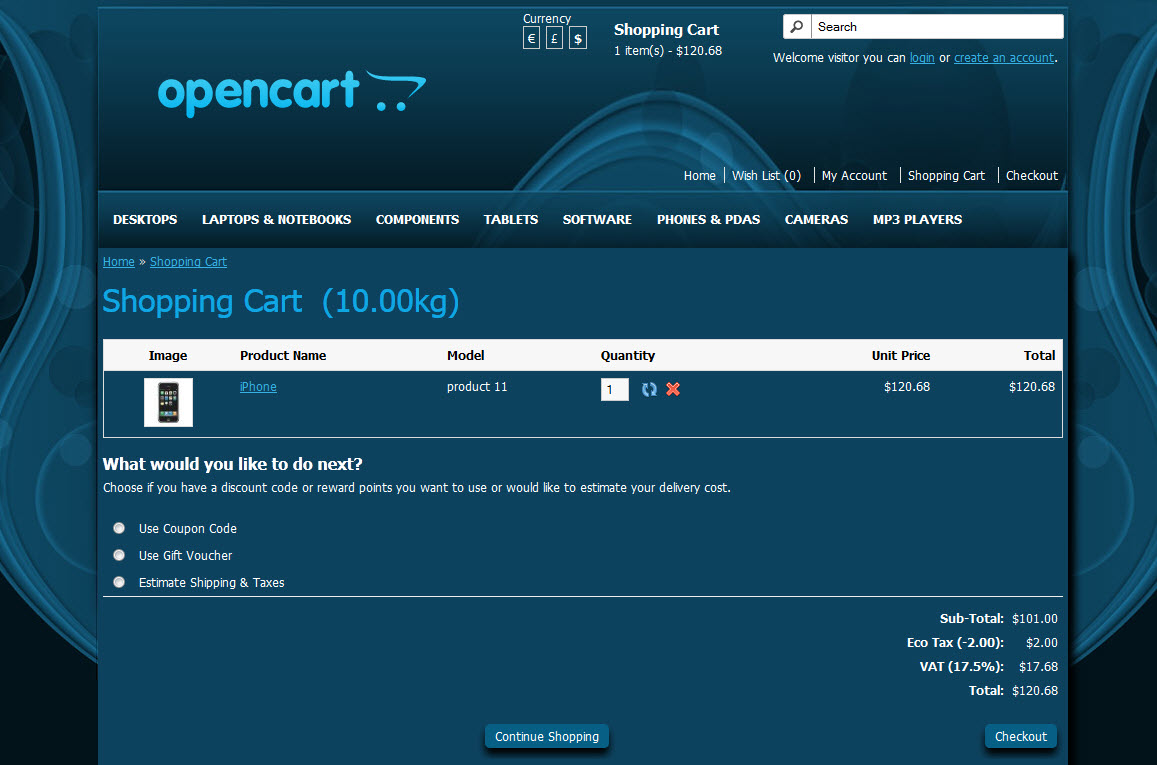Click the 'What would you like to do next?' heading
This screenshot has width=1157, height=765.
click(232, 464)
